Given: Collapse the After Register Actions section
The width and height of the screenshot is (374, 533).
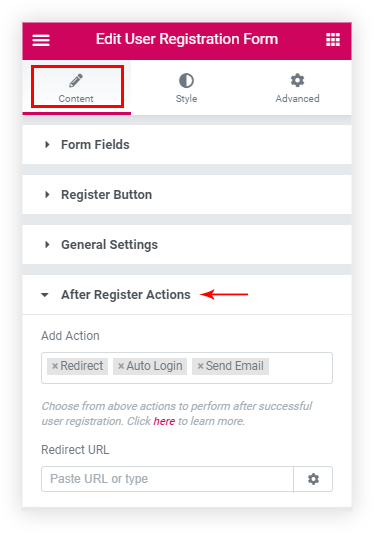Looking at the screenshot, I should click(x=187, y=295).
